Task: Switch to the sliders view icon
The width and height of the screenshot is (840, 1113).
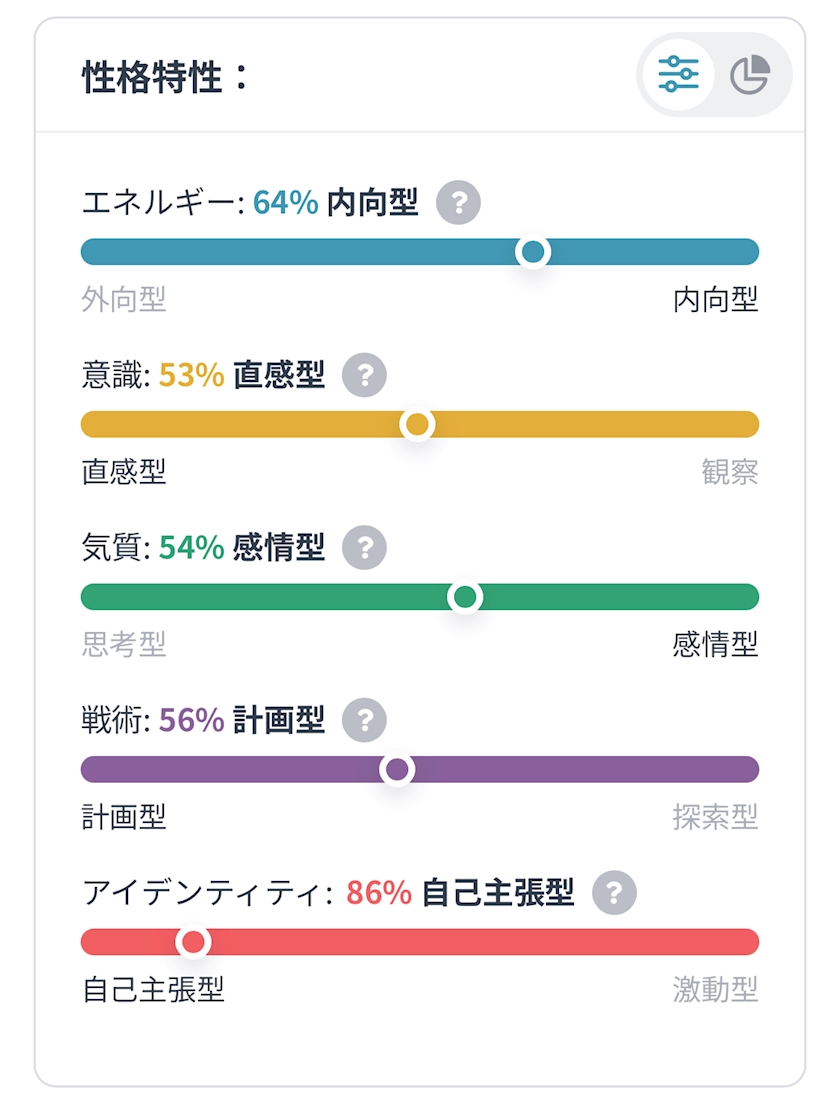Action: pyautogui.click(x=678, y=75)
